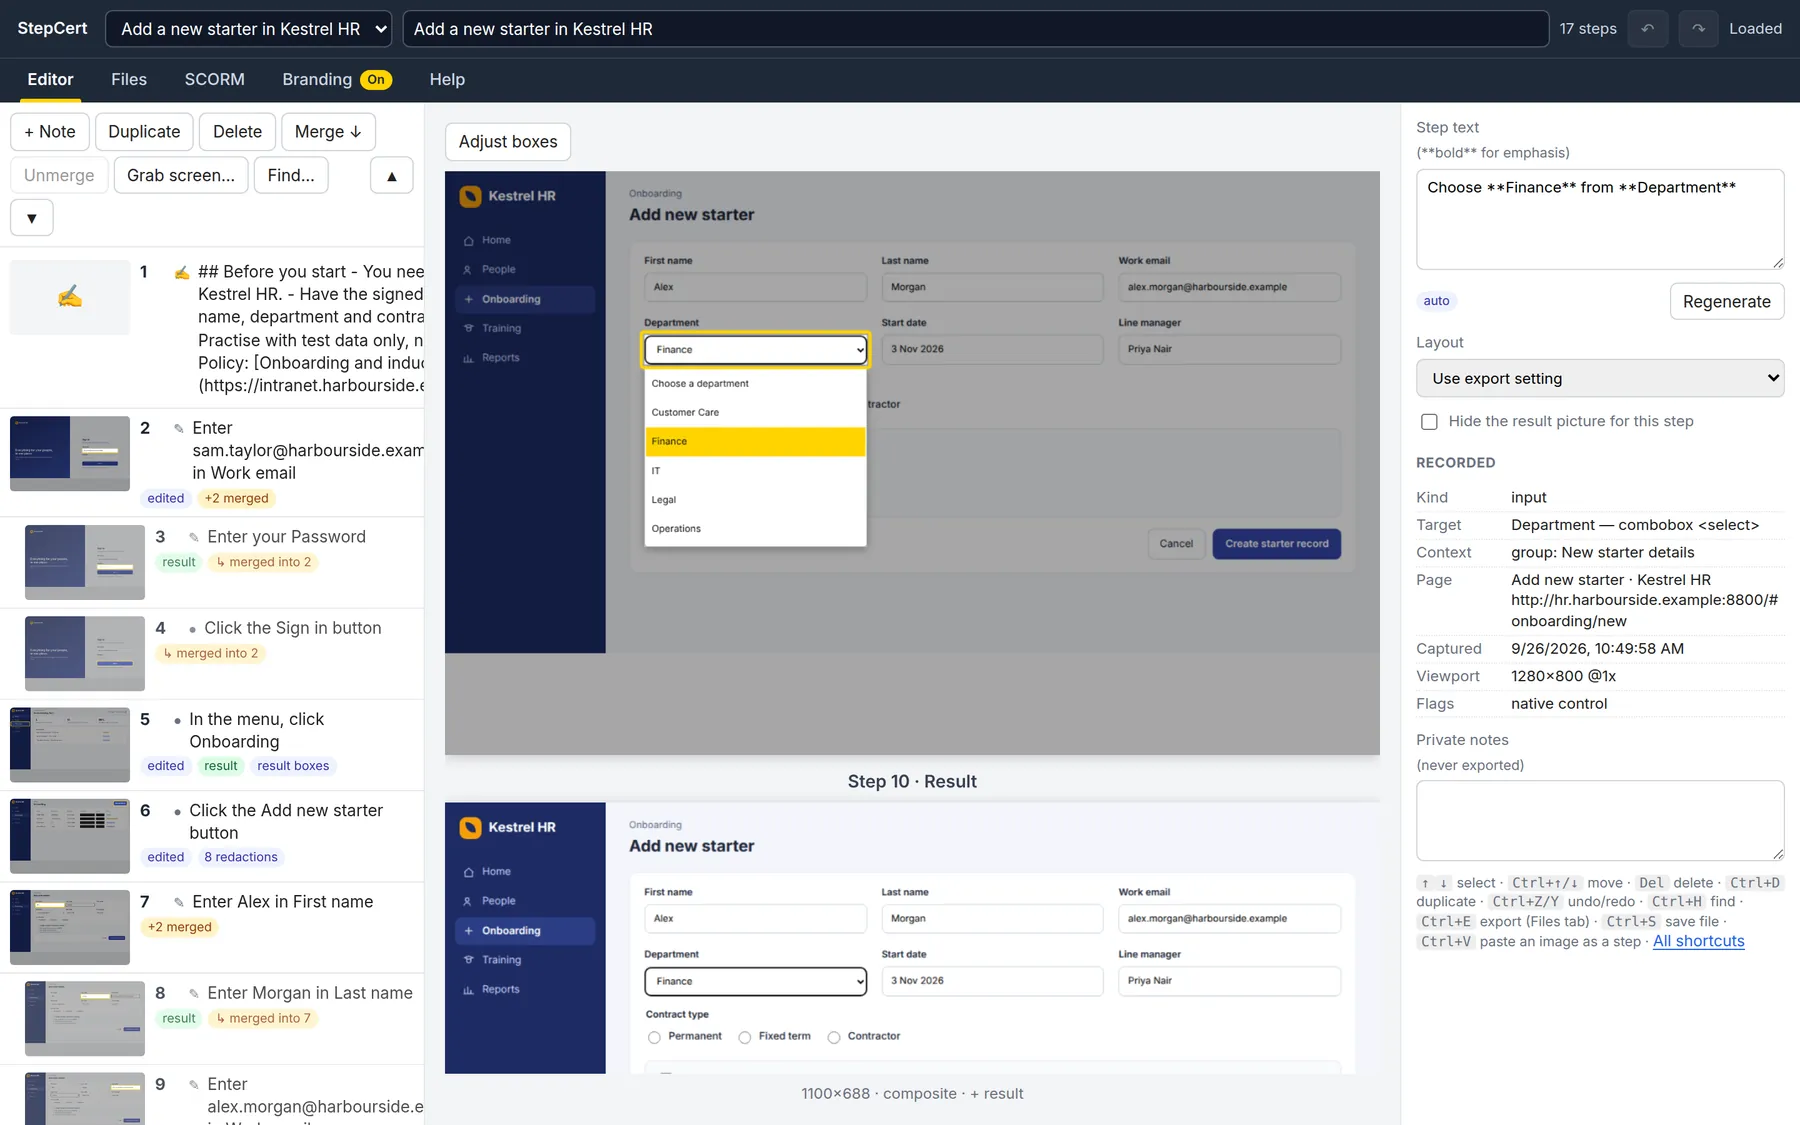This screenshot has width=1800, height=1125.
Task: Open the Files tab
Action: pos(129,79)
